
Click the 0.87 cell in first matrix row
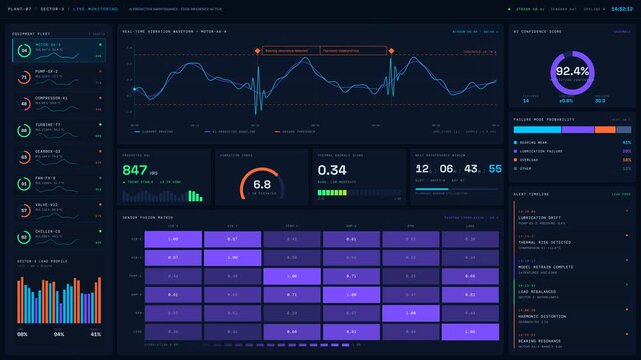point(232,239)
